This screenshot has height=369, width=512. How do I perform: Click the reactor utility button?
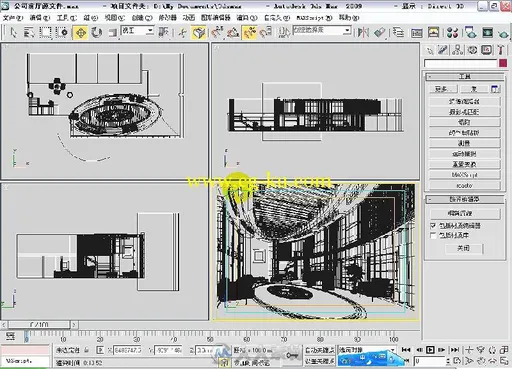pyautogui.click(x=464, y=185)
